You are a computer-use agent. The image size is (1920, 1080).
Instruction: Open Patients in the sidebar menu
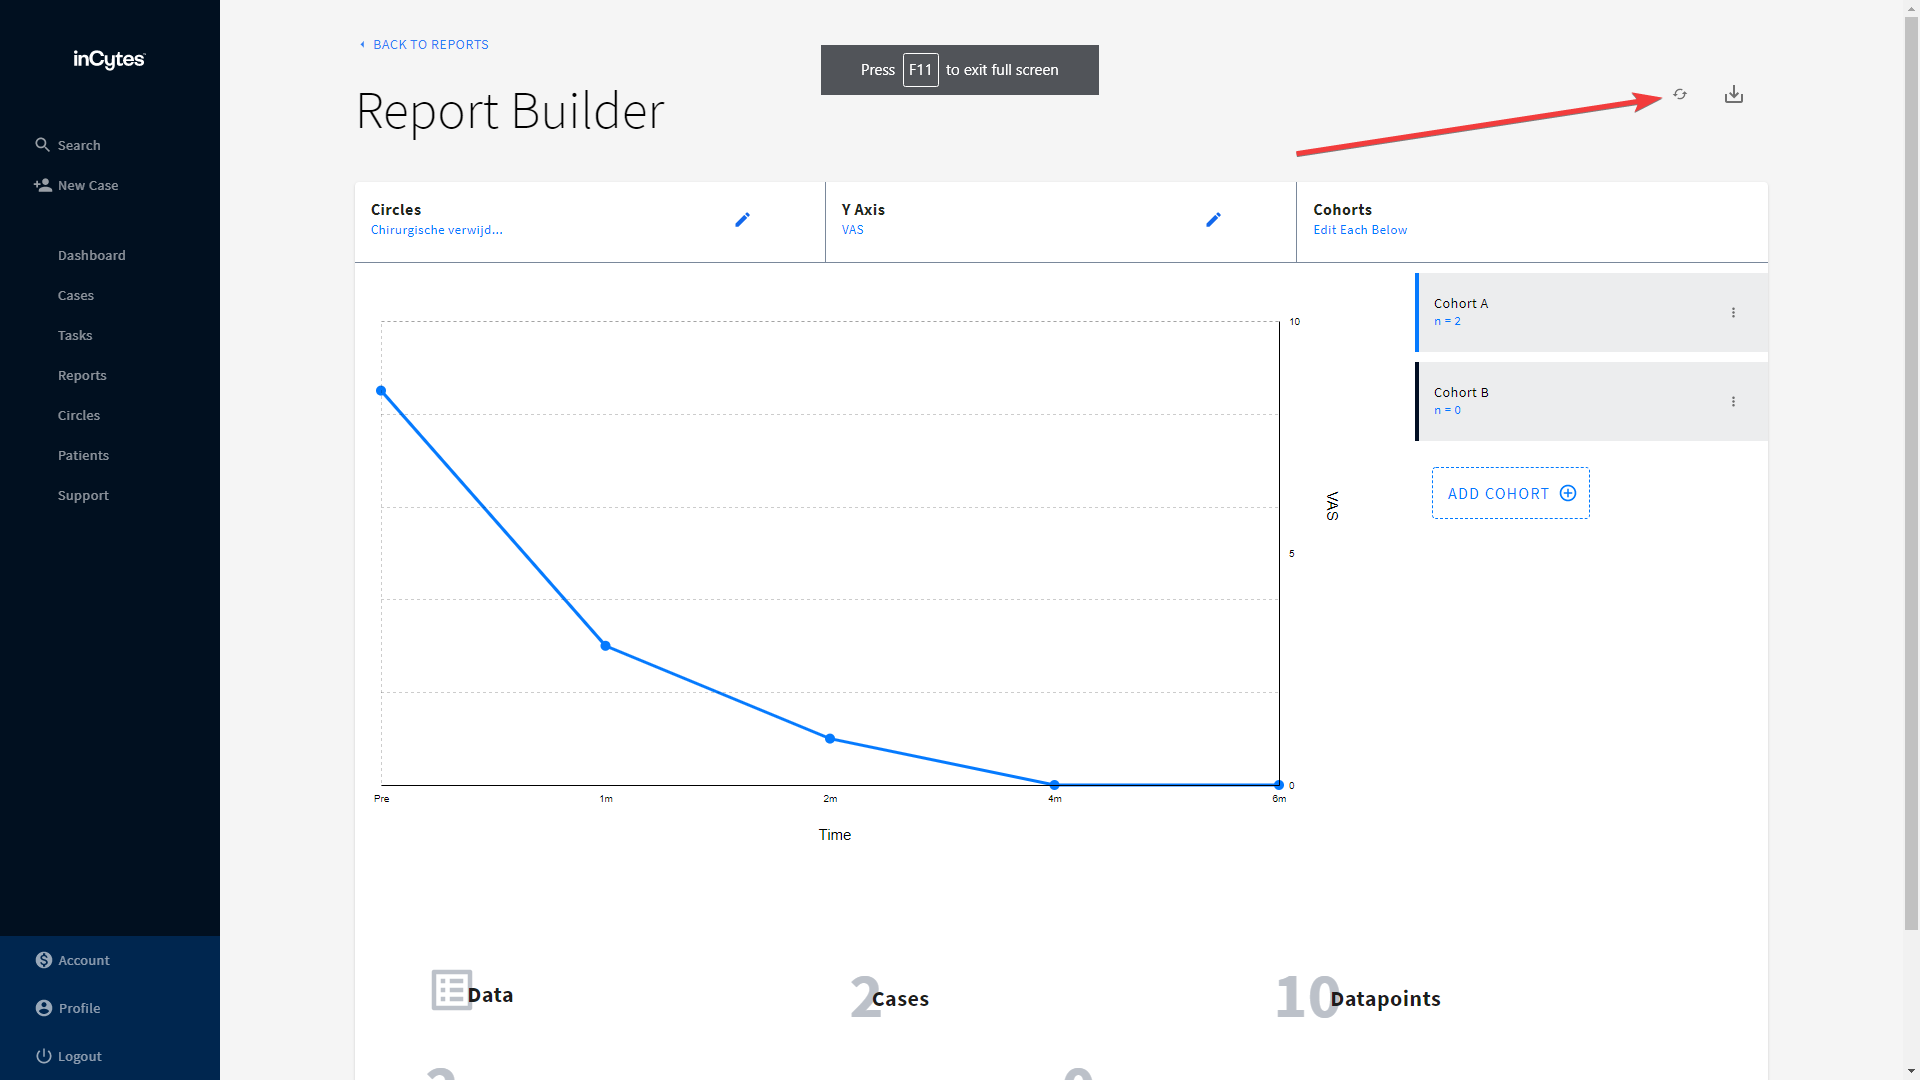point(83,455)
